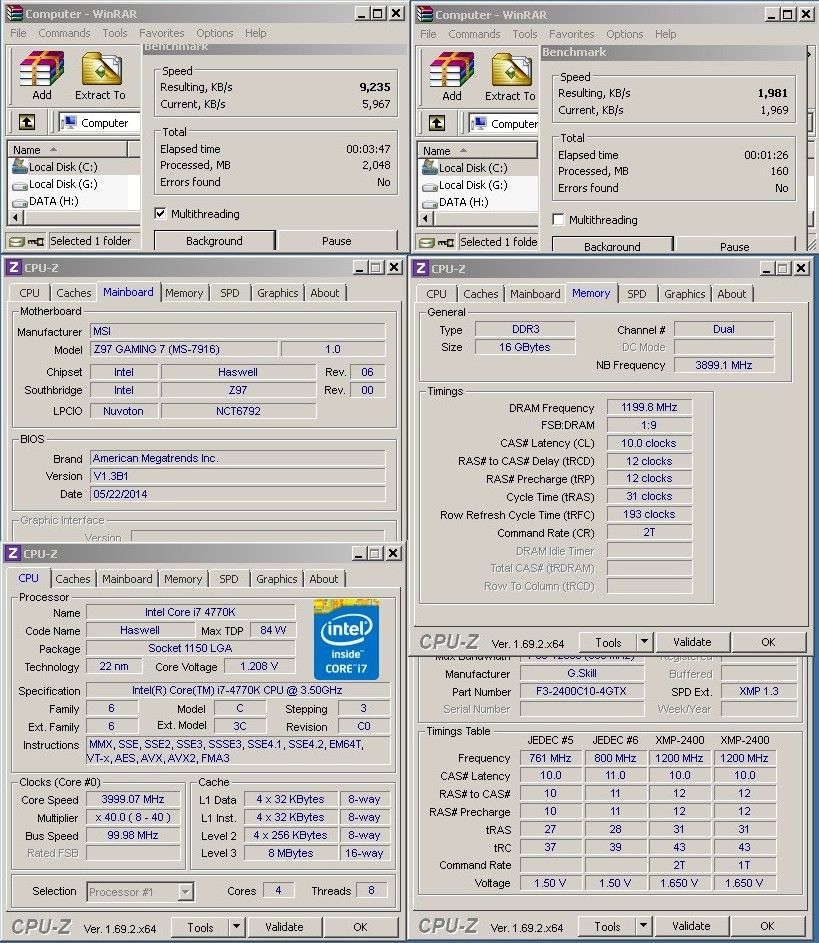Click Add icon in right WinRAR window

[451, 74]
